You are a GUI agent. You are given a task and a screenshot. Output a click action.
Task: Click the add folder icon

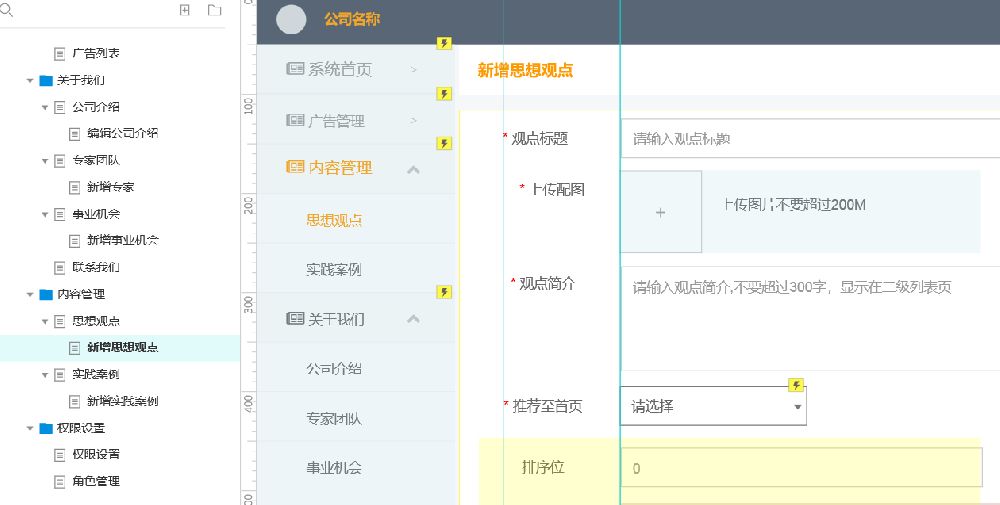tap(214, 10)
